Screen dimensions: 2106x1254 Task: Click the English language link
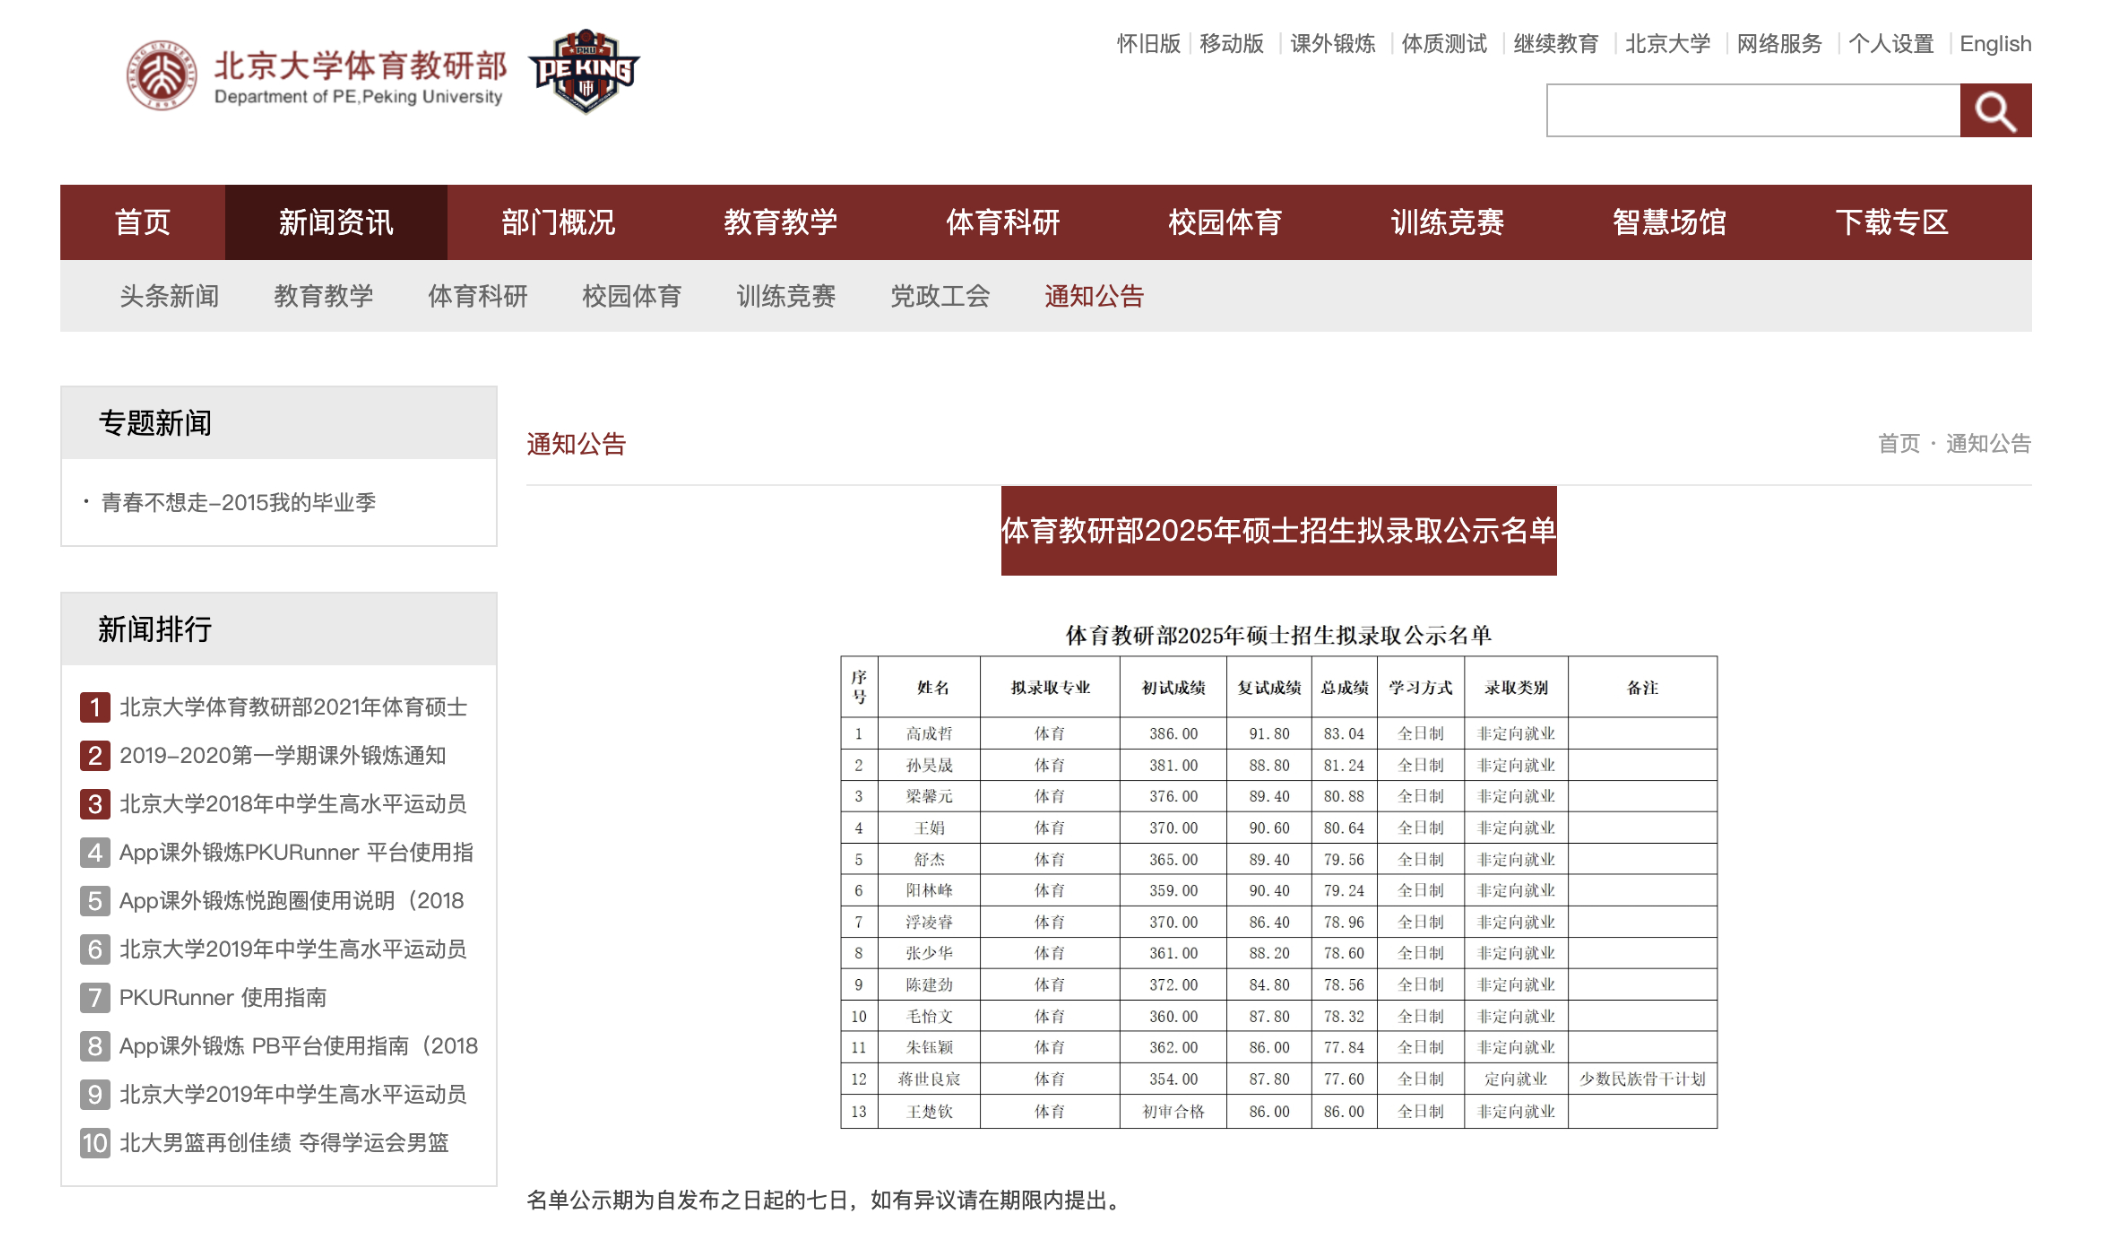coord(1994,44)
